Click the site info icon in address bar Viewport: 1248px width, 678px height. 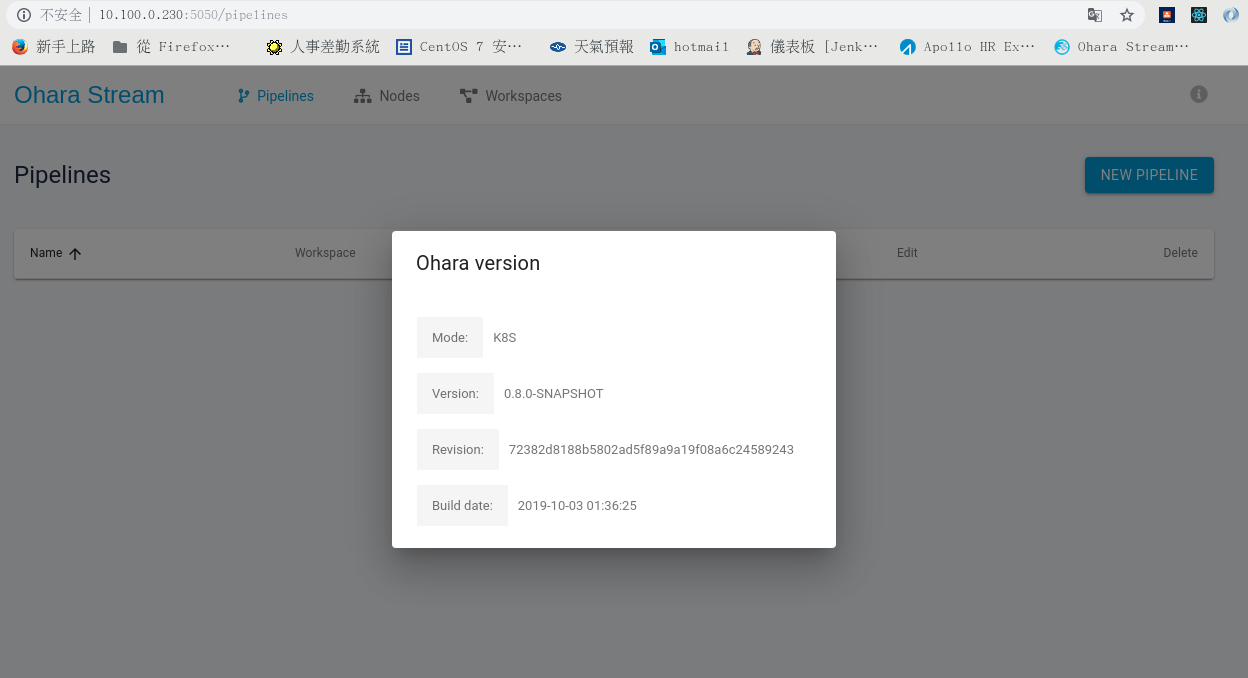click(x=24, y=15)
